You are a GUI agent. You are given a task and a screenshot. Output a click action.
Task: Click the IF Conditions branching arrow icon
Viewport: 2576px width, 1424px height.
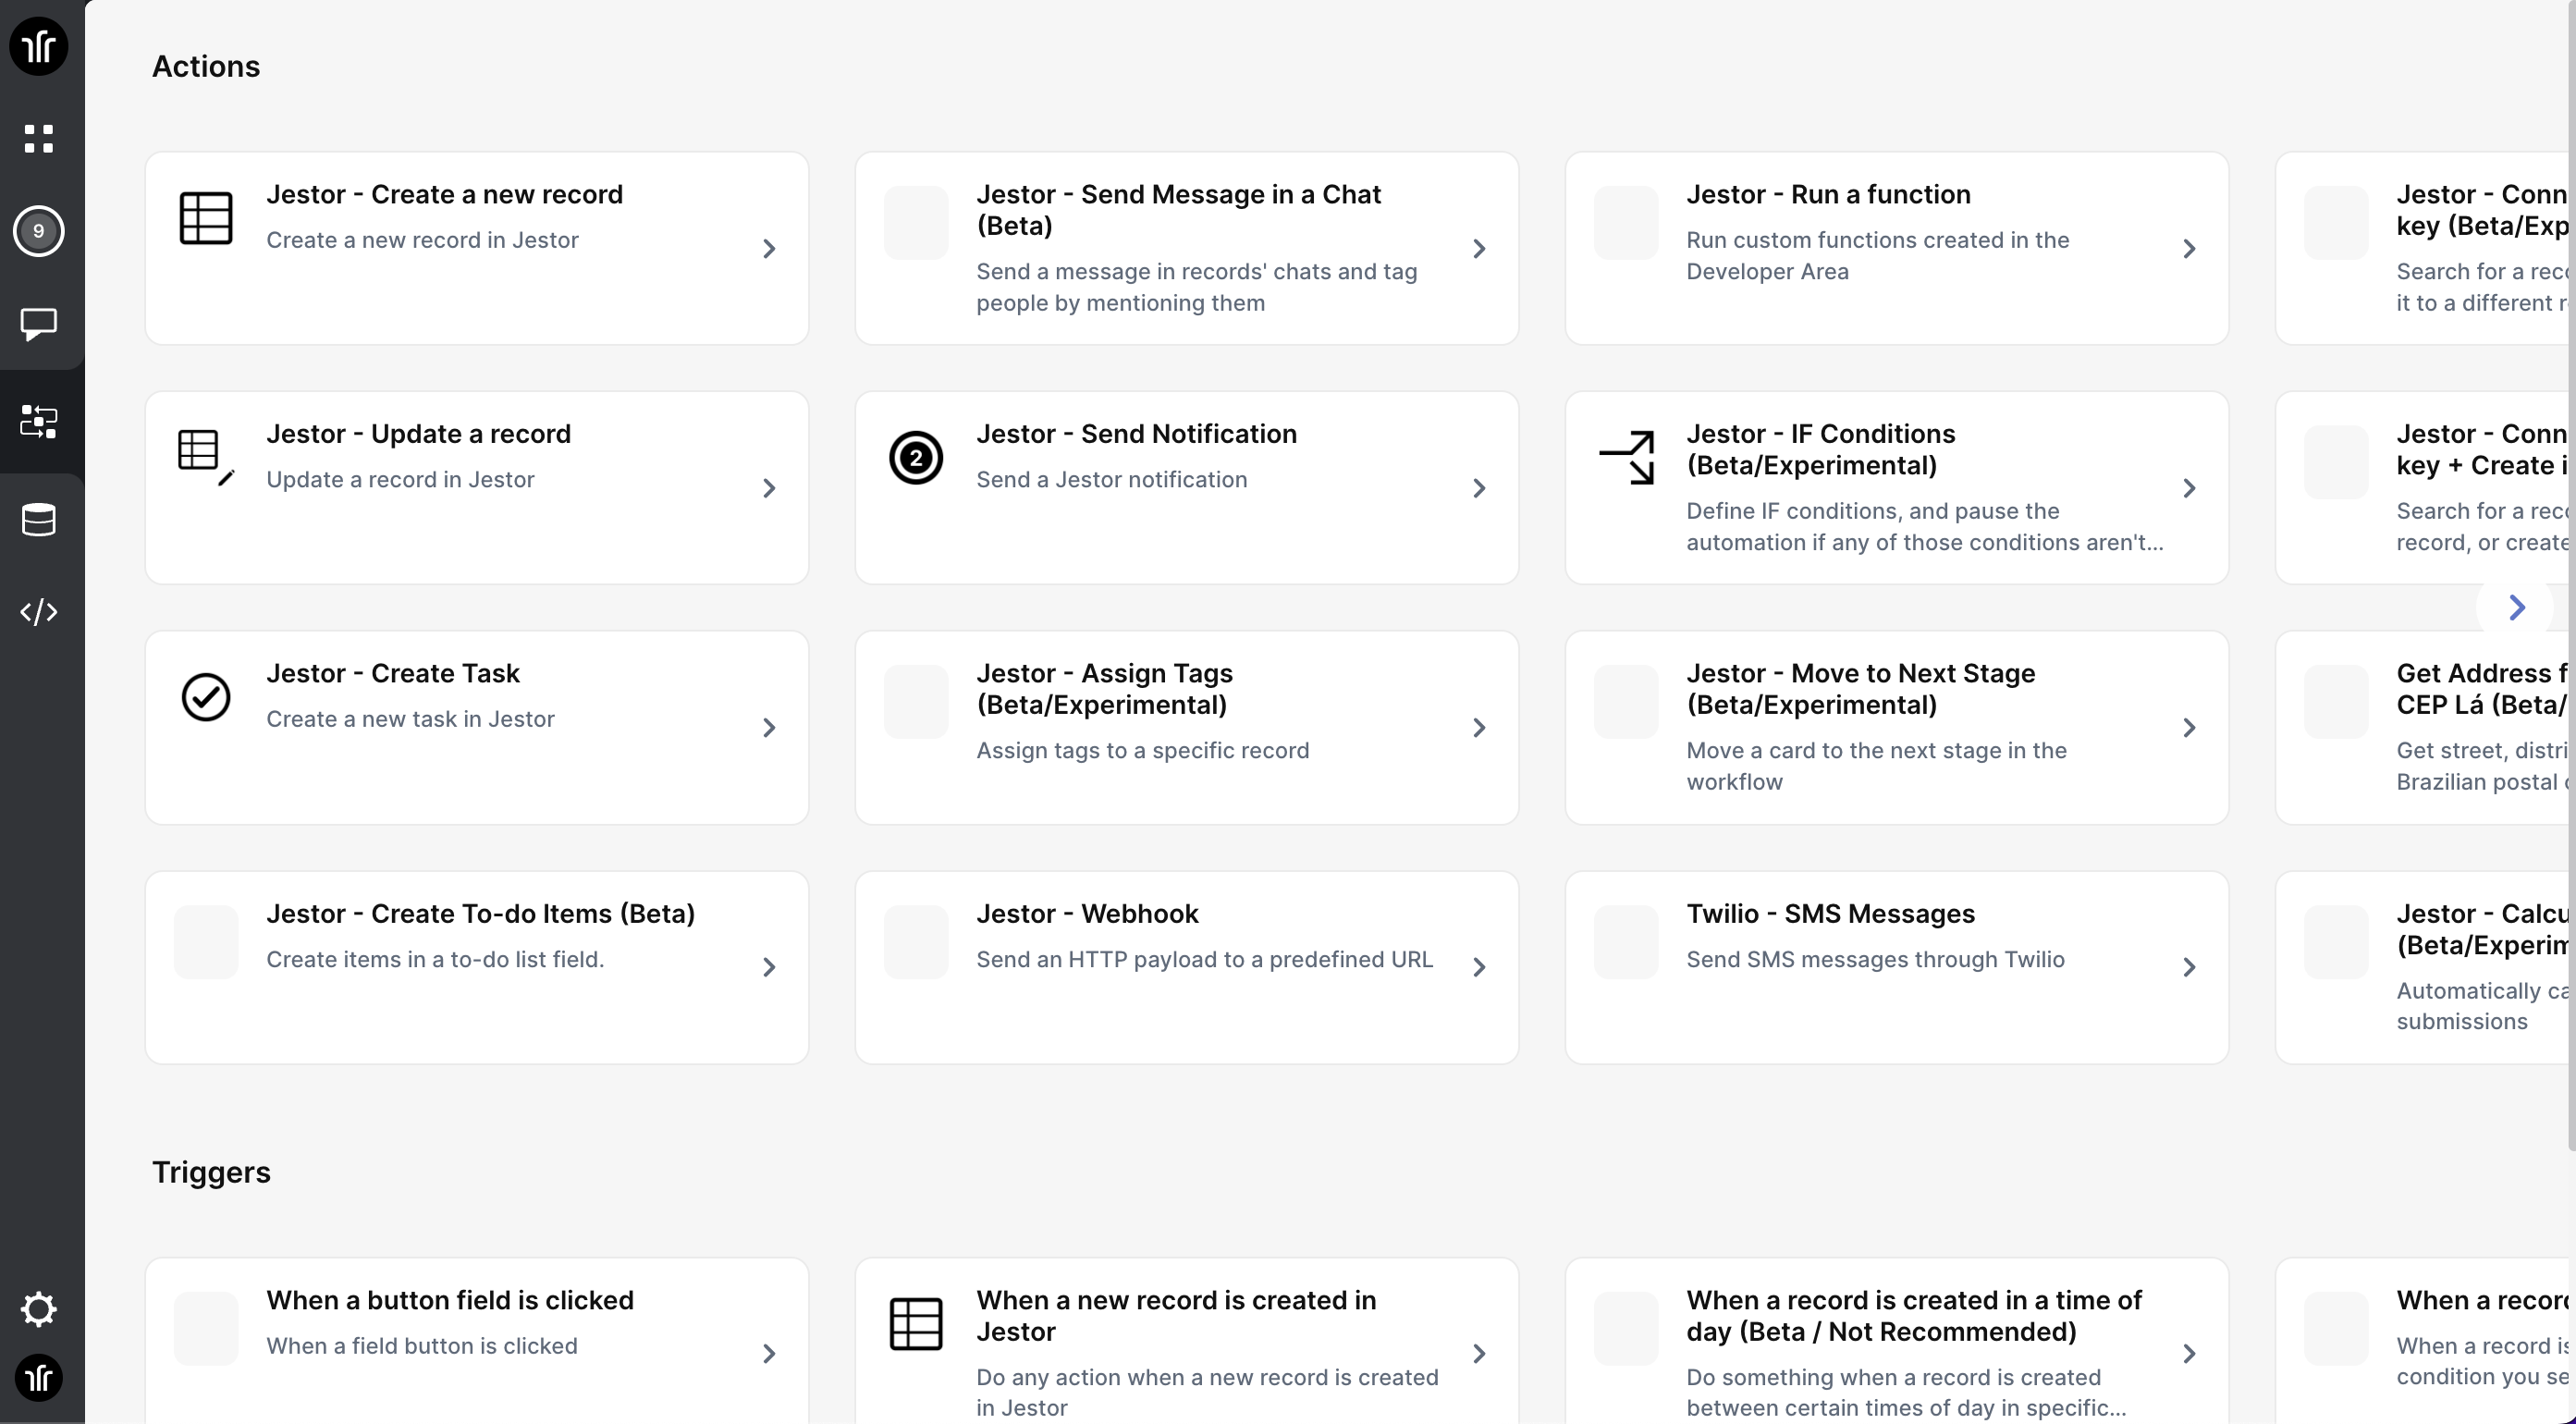coord(1626,457)
